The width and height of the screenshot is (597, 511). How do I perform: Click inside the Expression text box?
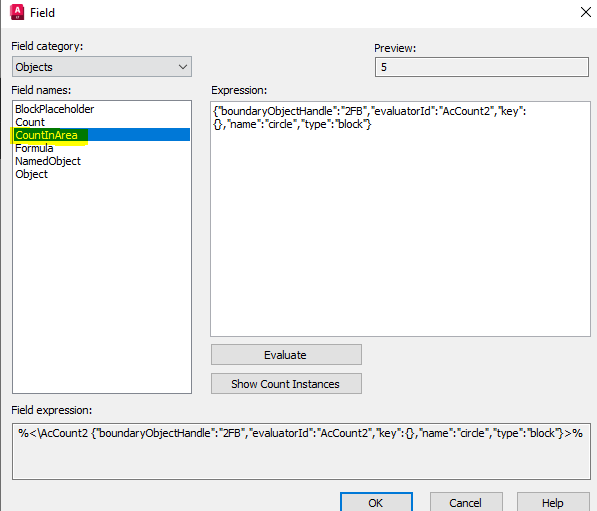[x=400, y=219]
